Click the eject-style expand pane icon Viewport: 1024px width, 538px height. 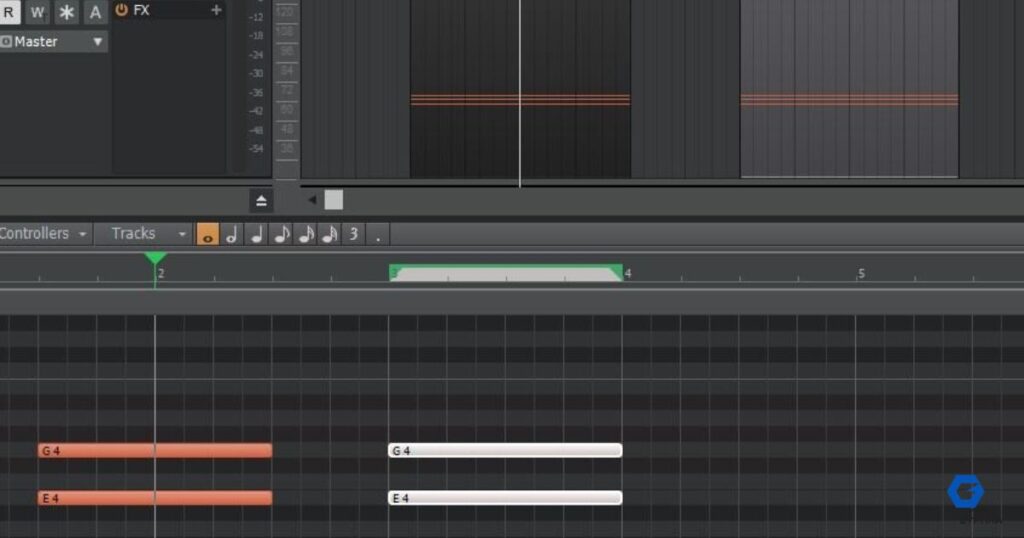pos(261,201)
